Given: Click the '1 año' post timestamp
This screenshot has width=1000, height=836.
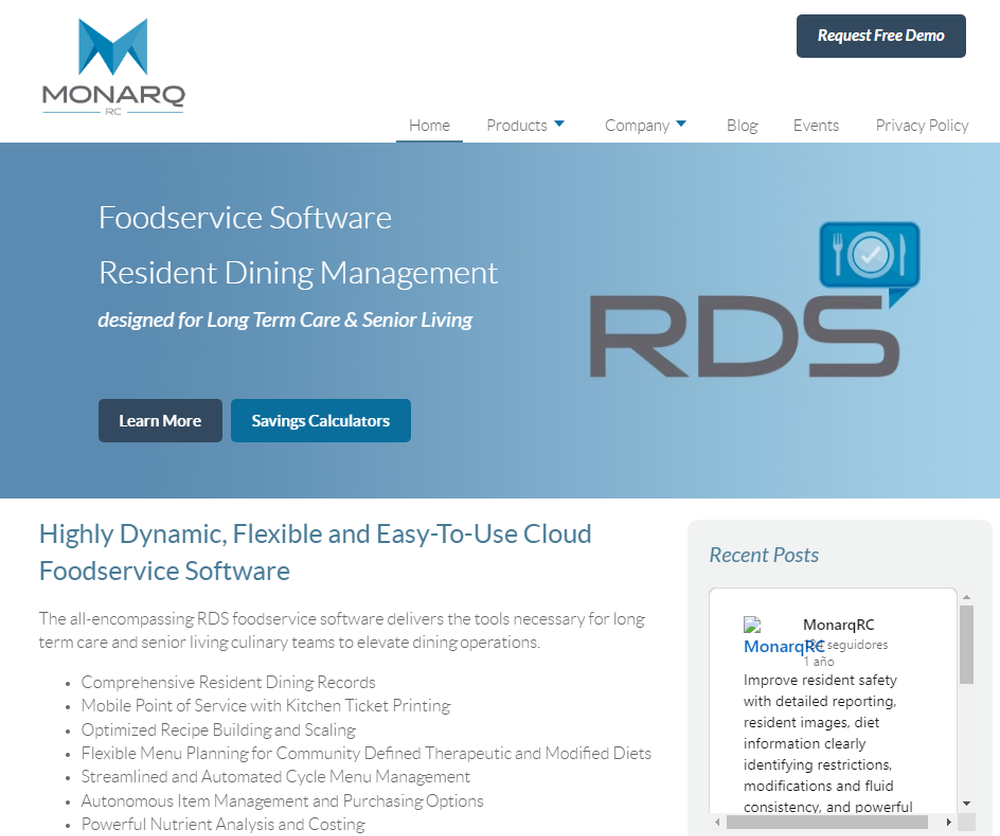Looking at the screenshot, I should 818,661.
